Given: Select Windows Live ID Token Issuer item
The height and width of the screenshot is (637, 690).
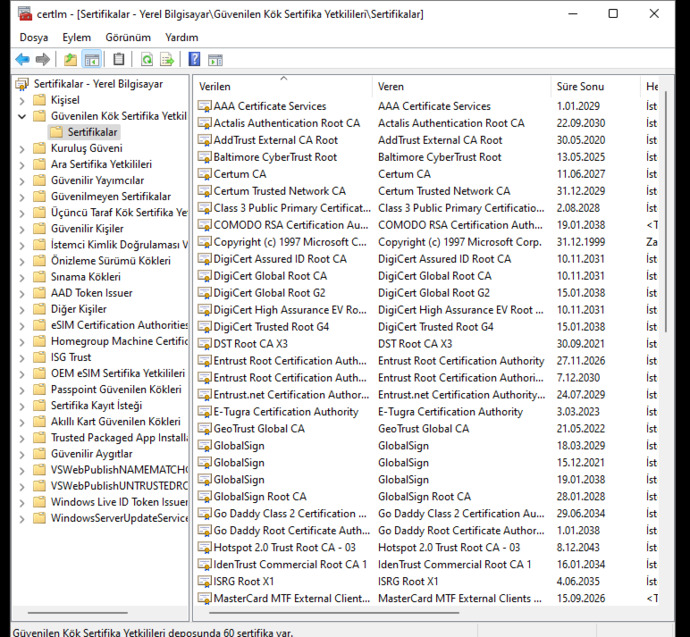Looking at the screenshot, I should tap(119, 502).
